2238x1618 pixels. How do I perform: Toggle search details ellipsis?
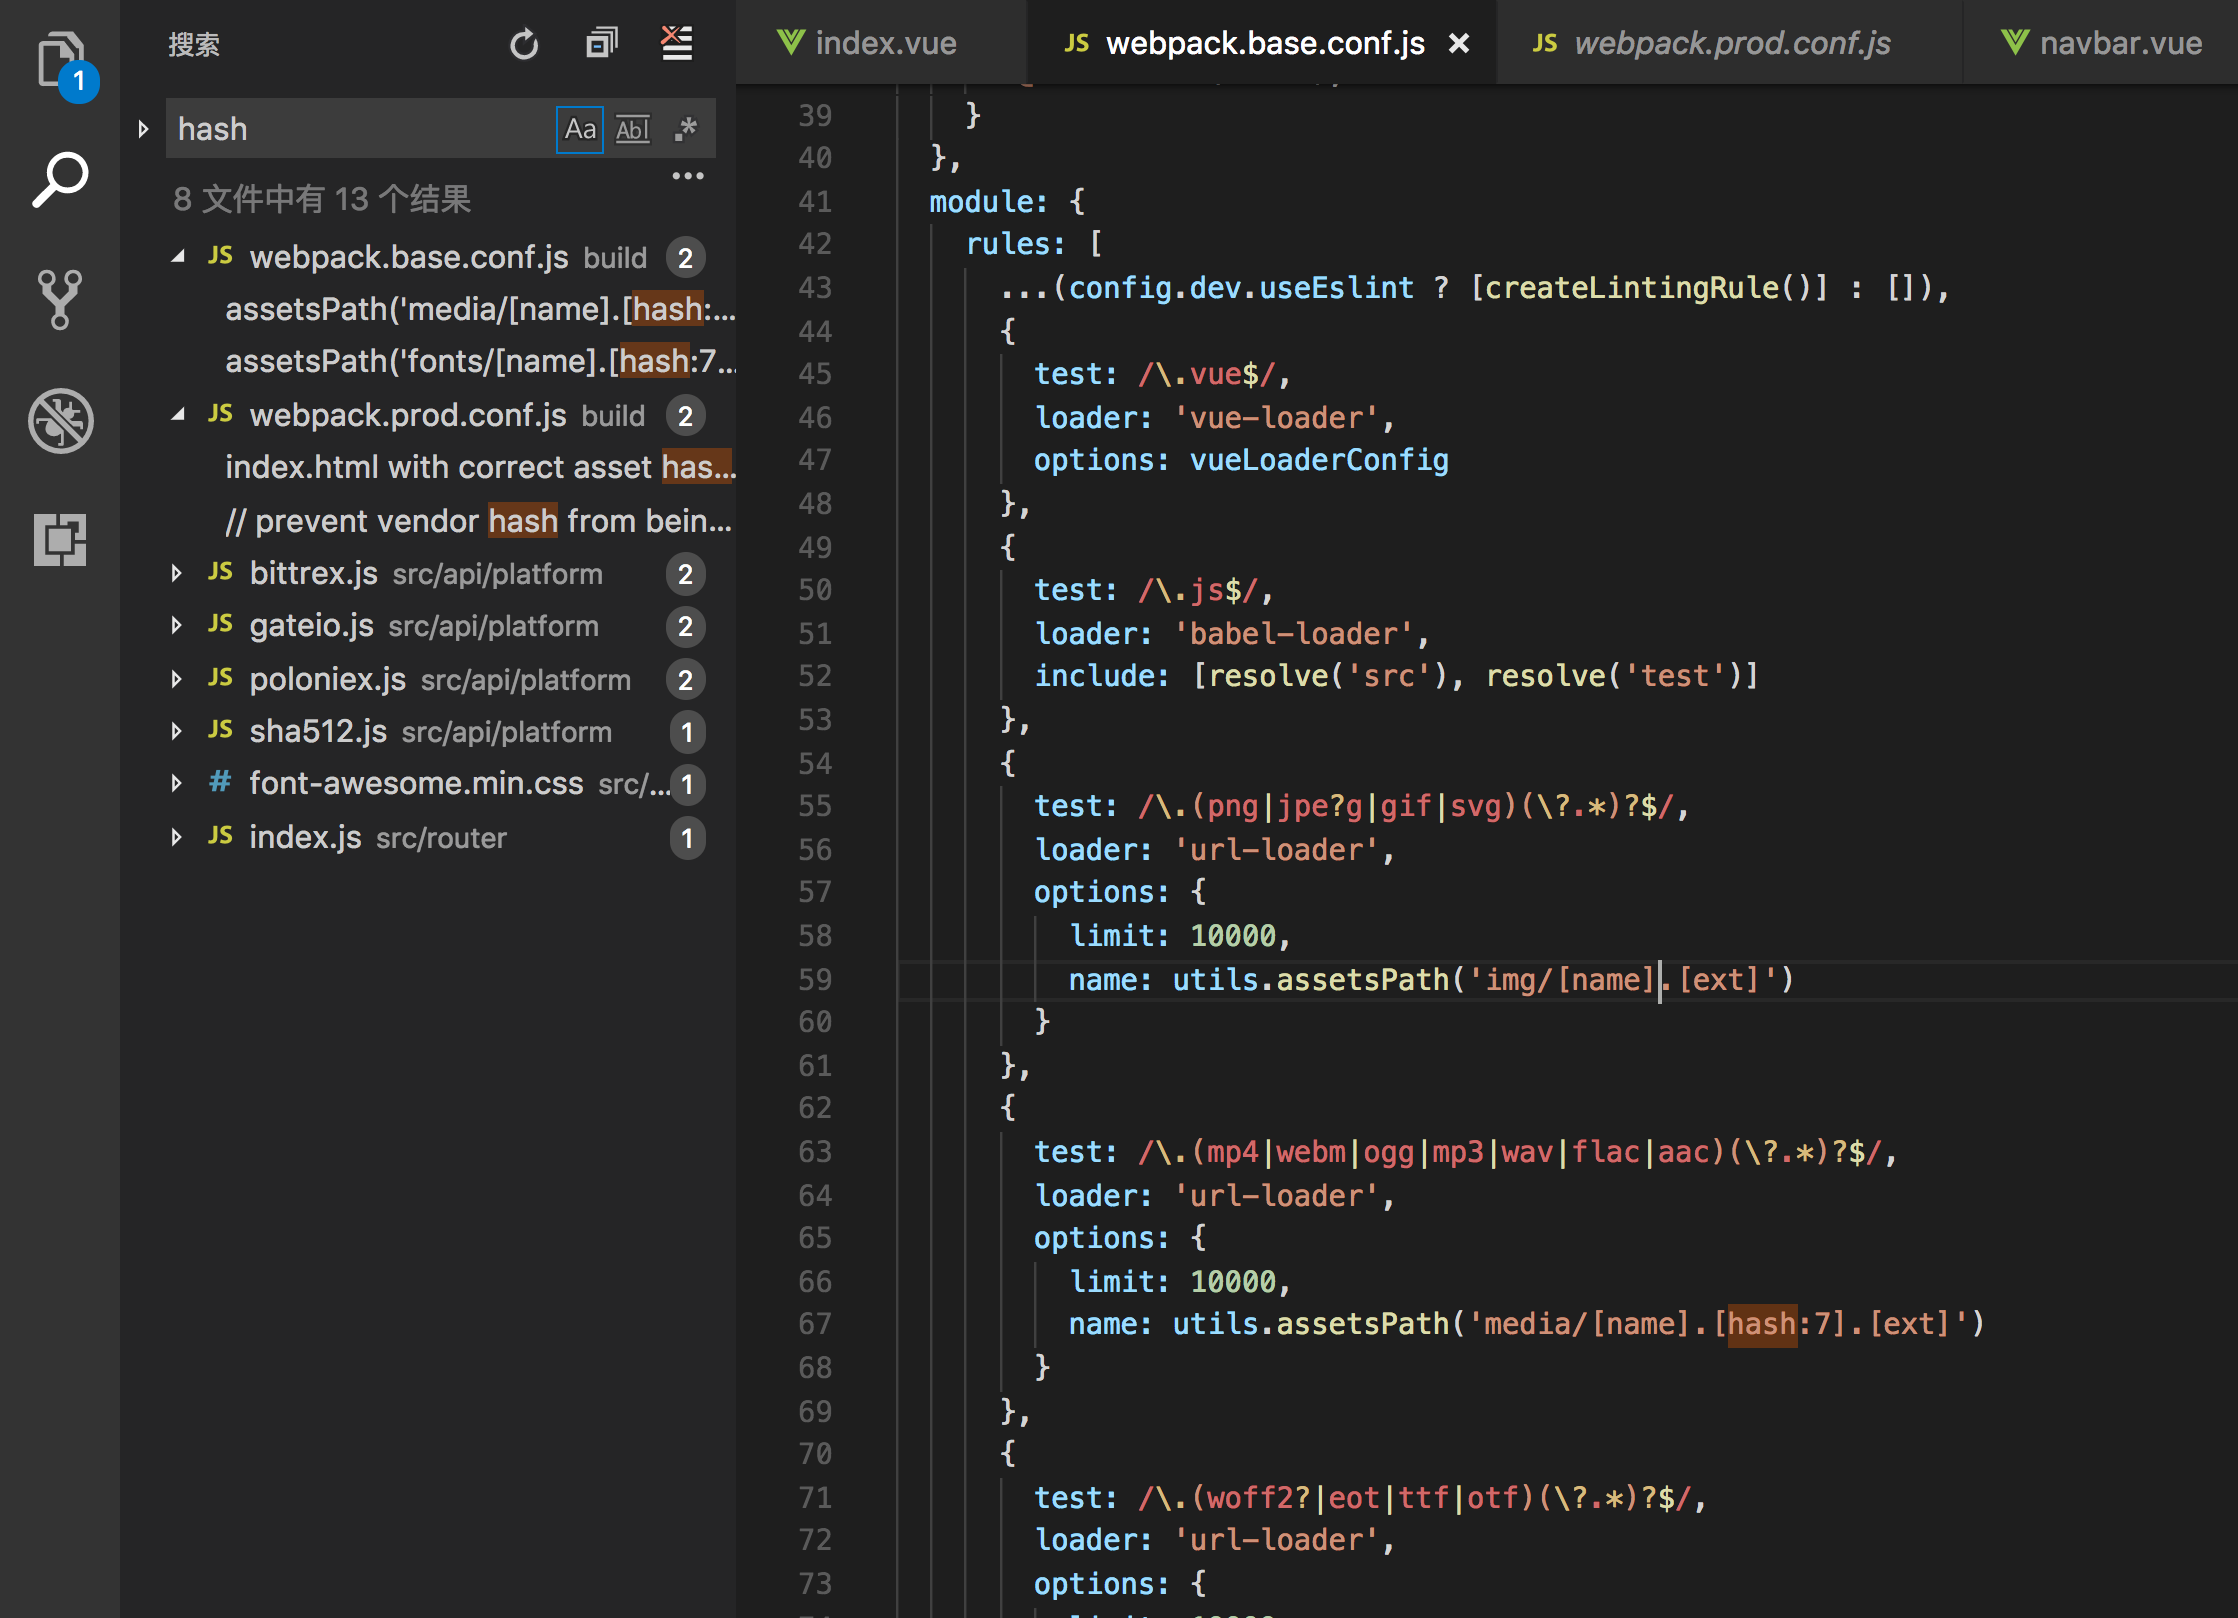pos(688,176)
